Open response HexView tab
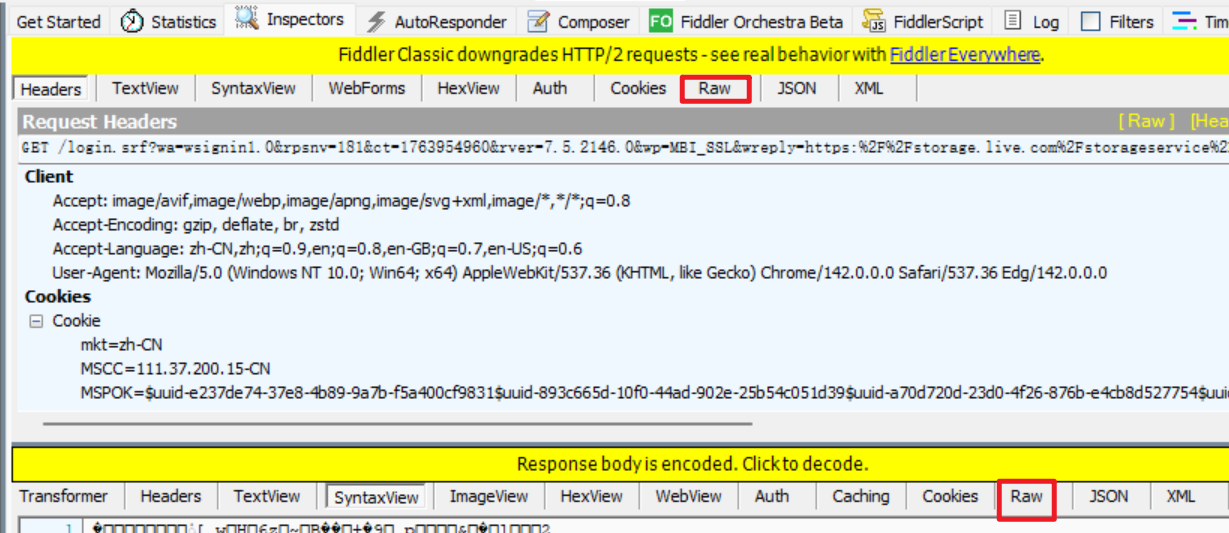 591,496
